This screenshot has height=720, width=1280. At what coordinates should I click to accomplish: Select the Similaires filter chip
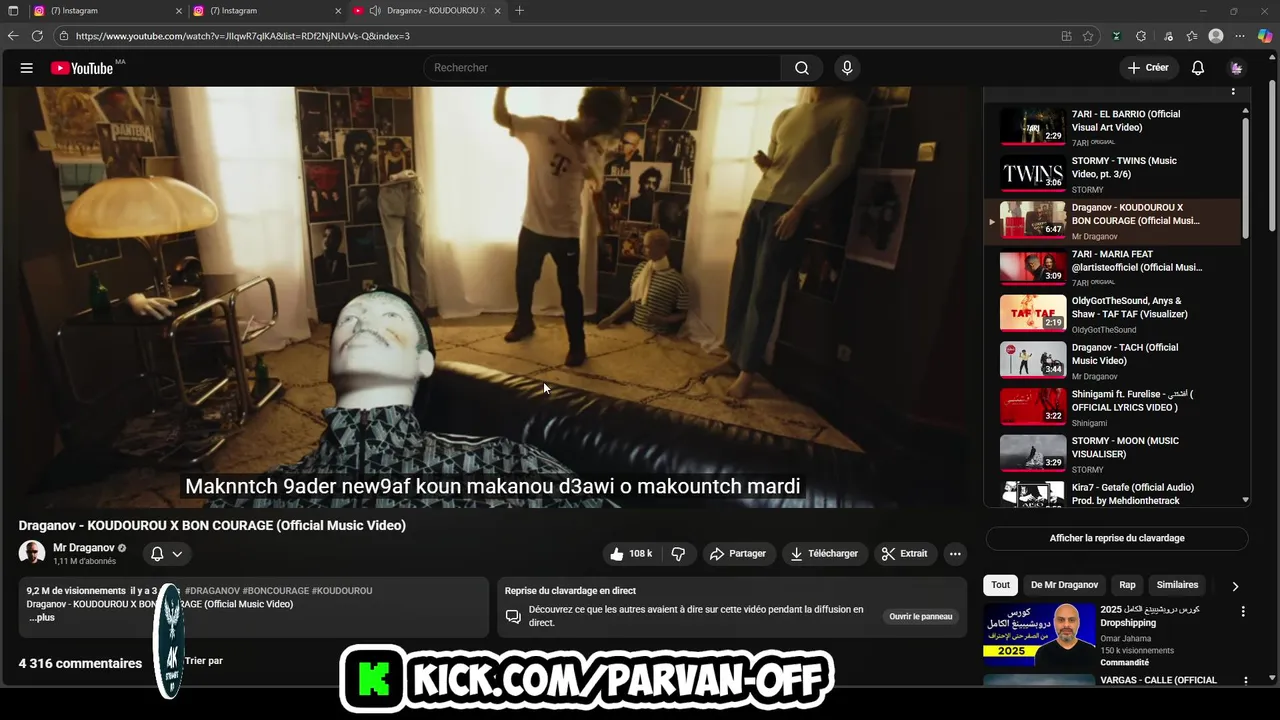(1177, 585)
